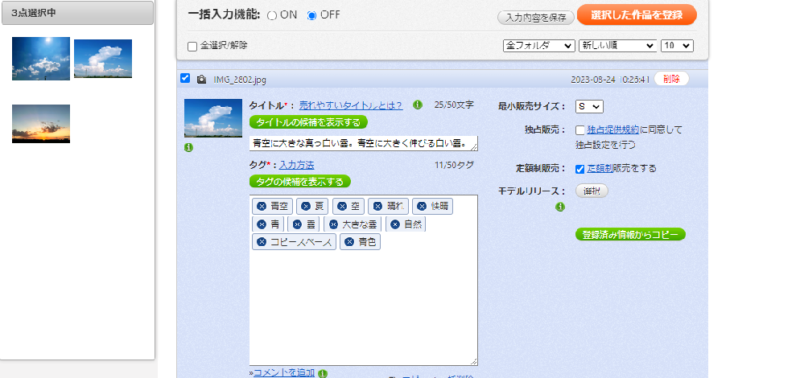
Task: Open the IMG_2802.jpg preview thumbnail
Action: 213,118
